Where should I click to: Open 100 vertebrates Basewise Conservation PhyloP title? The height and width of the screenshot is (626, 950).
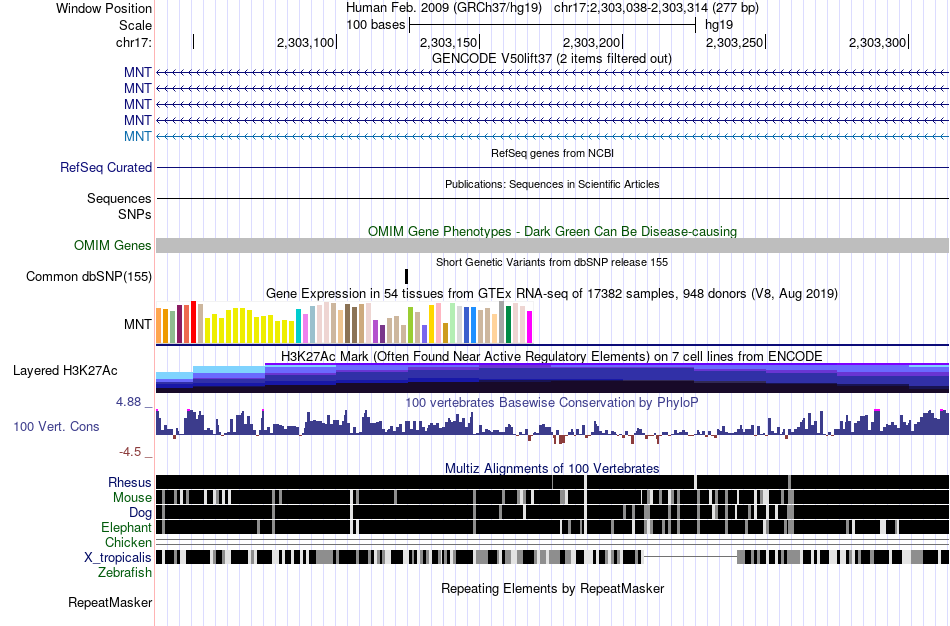point(552,402)
